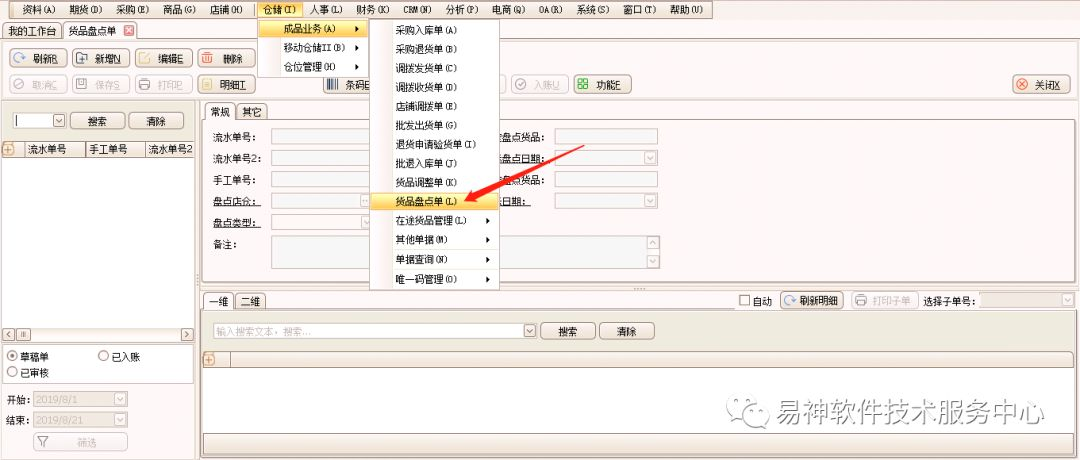Image resolution: width=1080 pixels, height=460 pixels.
Task: Click the detail search text input field
Action: pos(368,331)
